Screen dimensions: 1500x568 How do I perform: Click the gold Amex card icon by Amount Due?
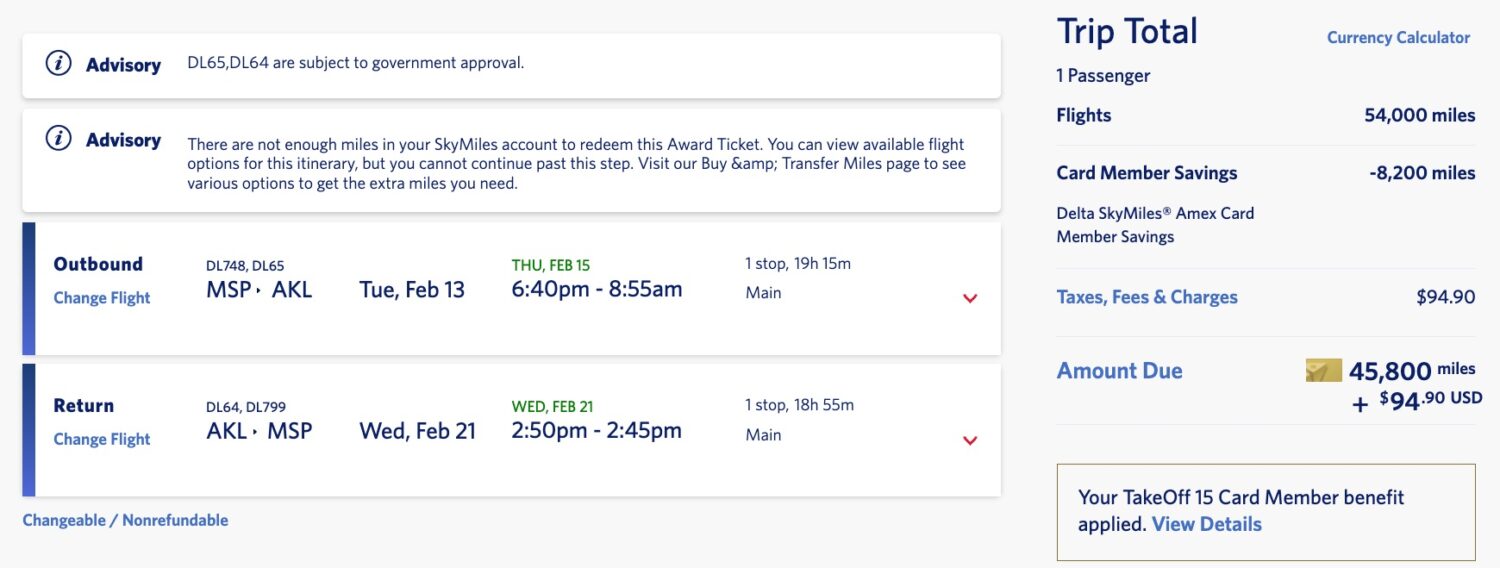pos(1323,371)
